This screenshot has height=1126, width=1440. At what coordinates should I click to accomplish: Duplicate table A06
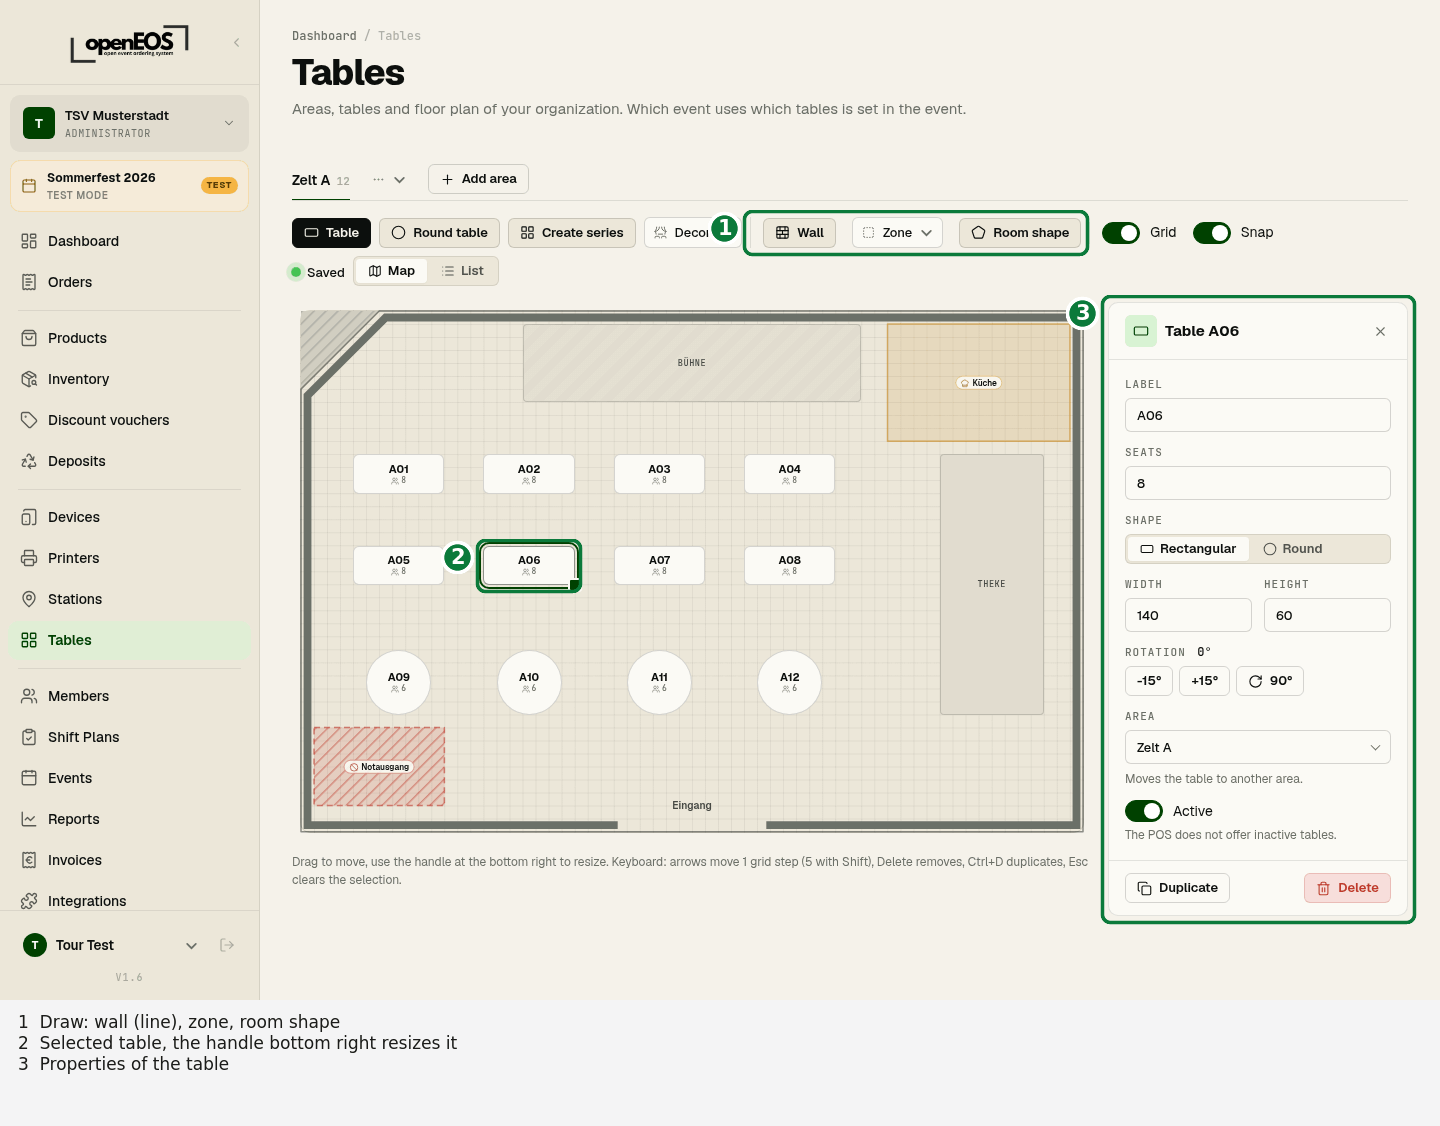coord(1178,888)
